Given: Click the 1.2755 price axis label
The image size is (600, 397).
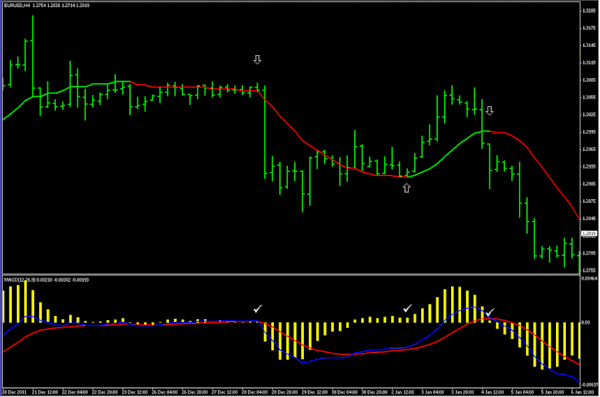Looking at the screenshot, I should 588,270.
